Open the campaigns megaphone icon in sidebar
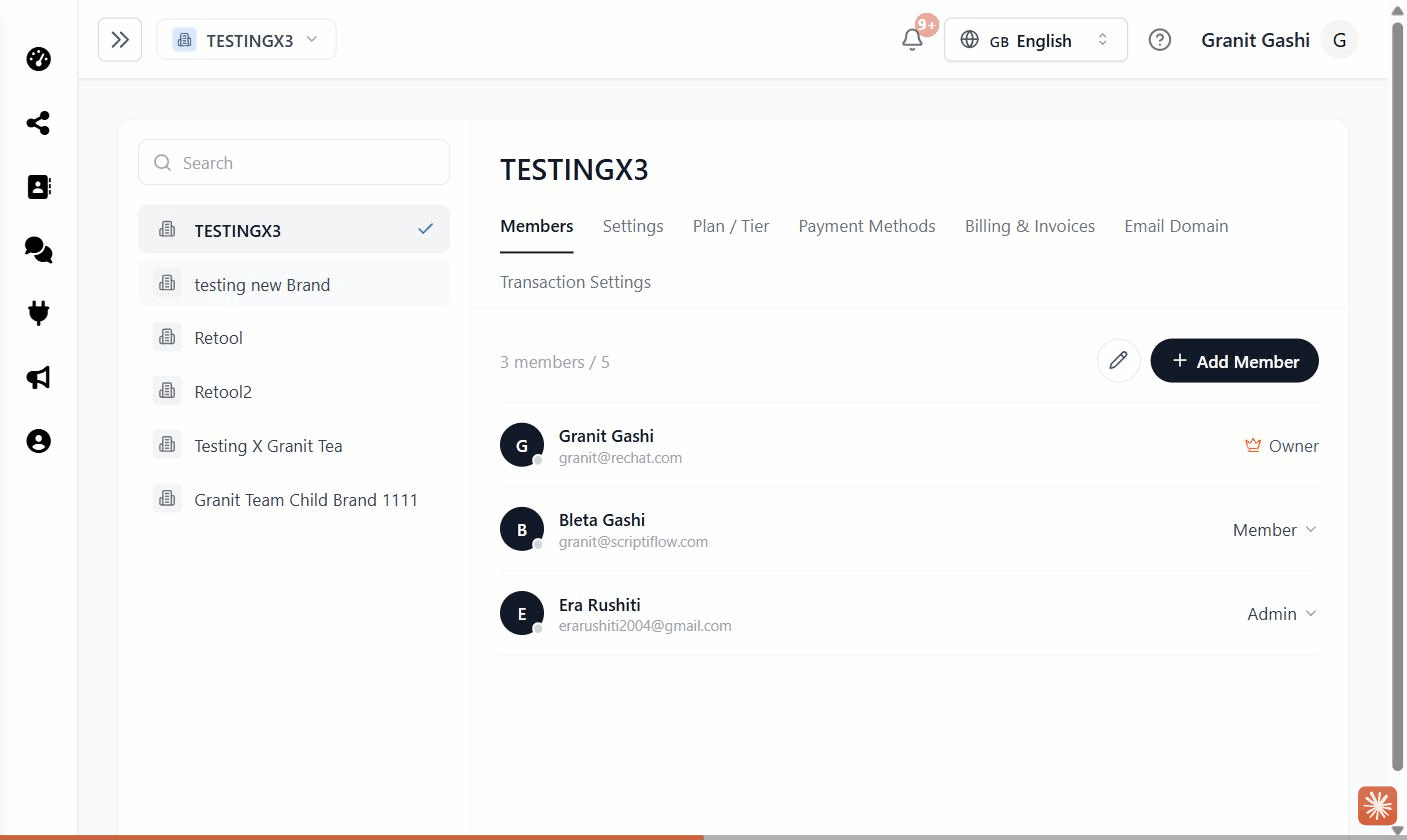The height and width of the screenshot is (840, 1407). point(38,377)
